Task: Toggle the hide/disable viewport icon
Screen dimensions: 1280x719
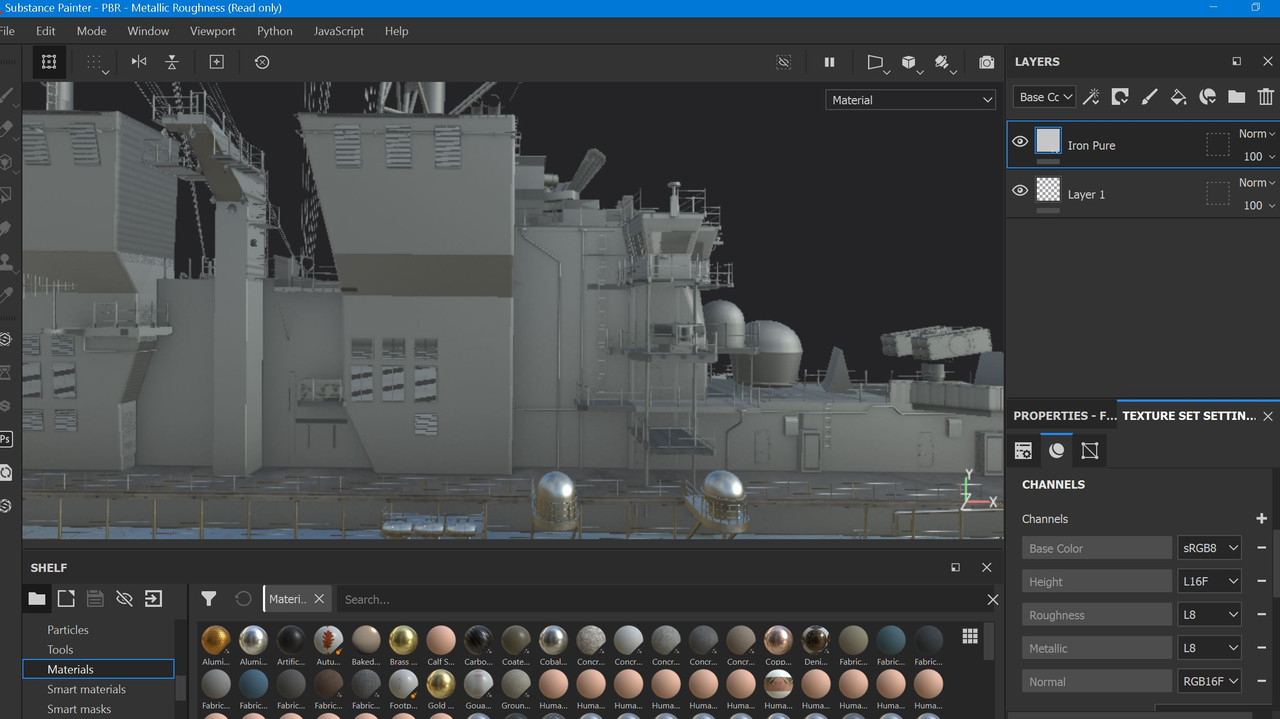Action: click(784, 62)
